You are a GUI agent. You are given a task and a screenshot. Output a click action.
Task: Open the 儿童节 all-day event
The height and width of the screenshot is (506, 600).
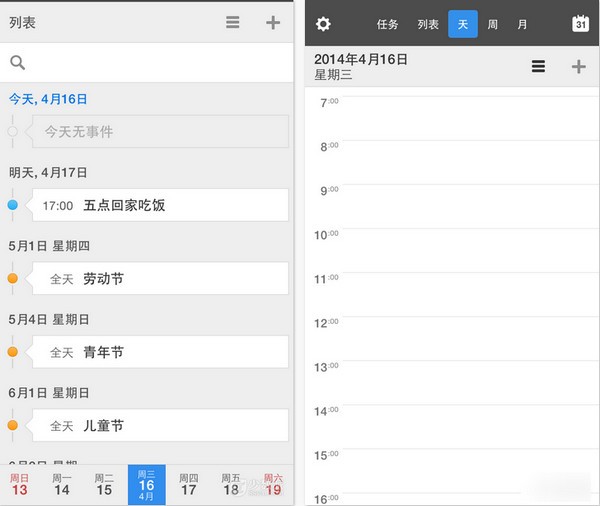click(160, 425)
